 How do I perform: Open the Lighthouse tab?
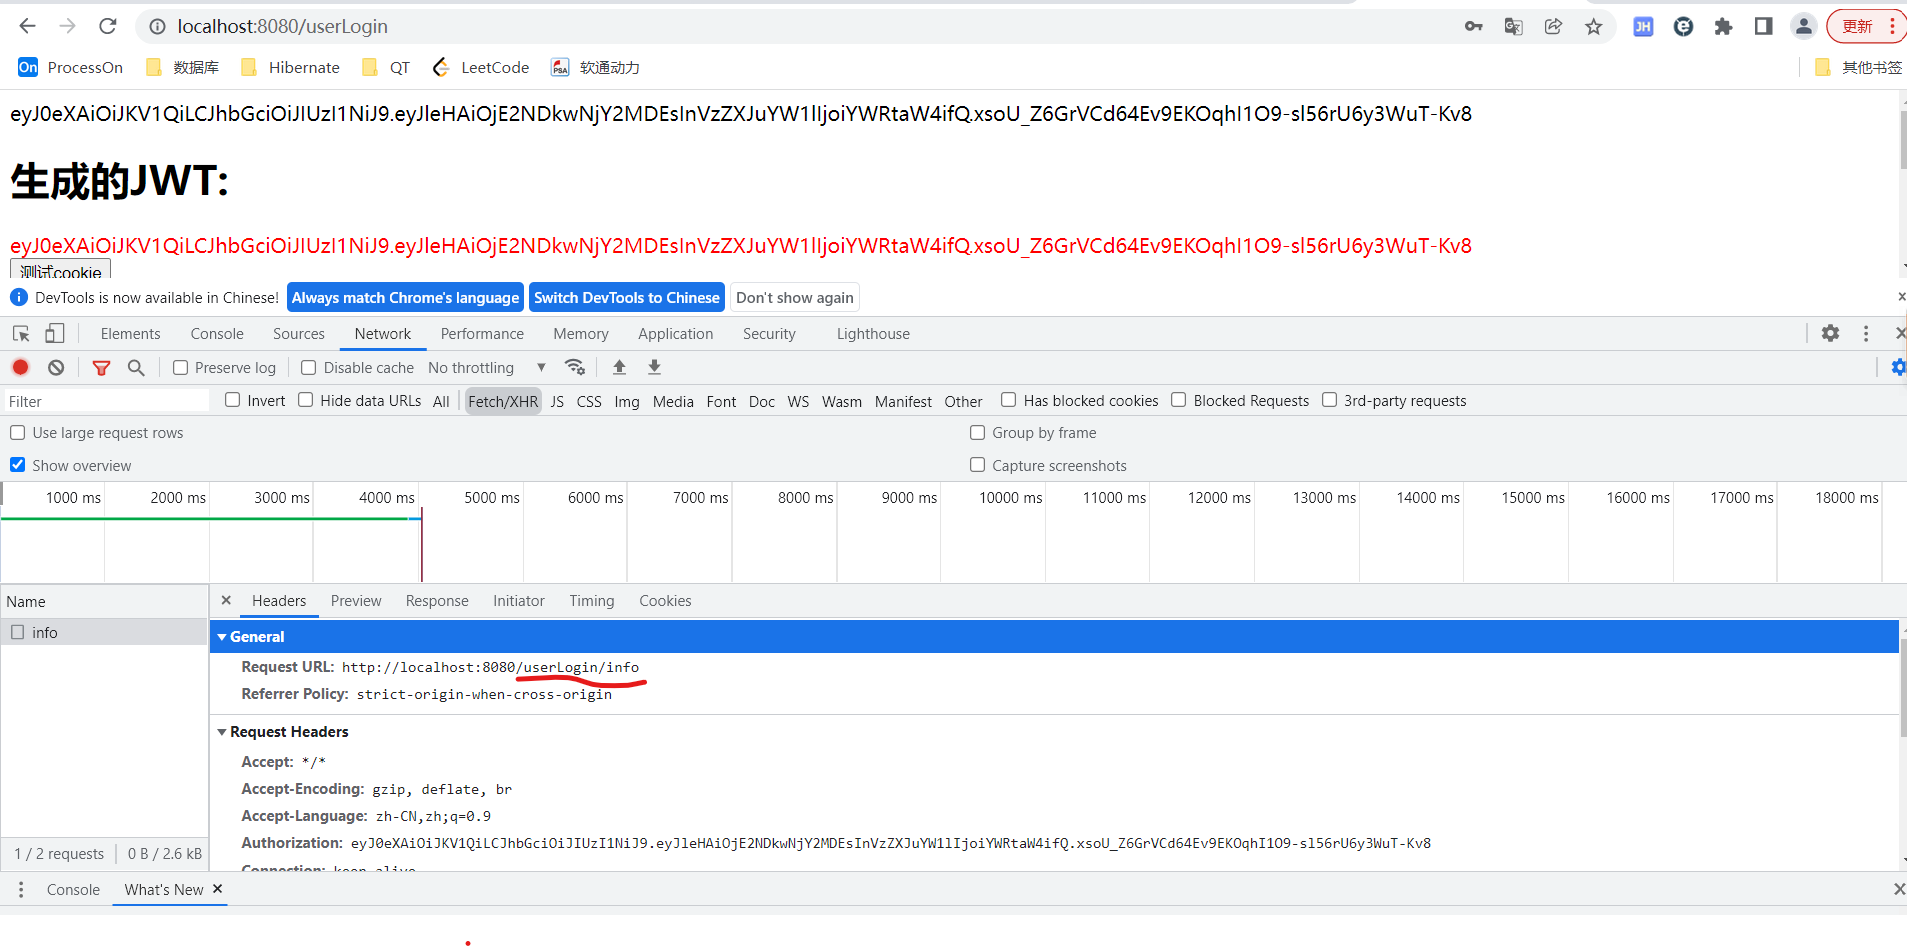[x=873, y=334]
